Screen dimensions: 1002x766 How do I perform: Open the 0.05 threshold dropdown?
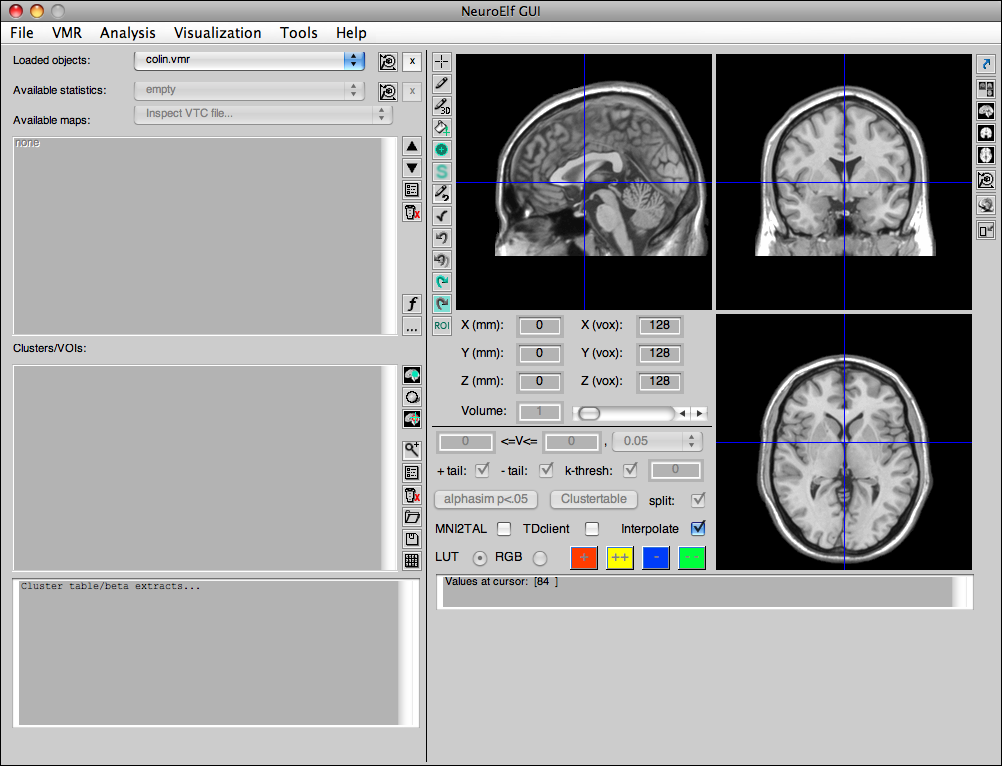655,441
